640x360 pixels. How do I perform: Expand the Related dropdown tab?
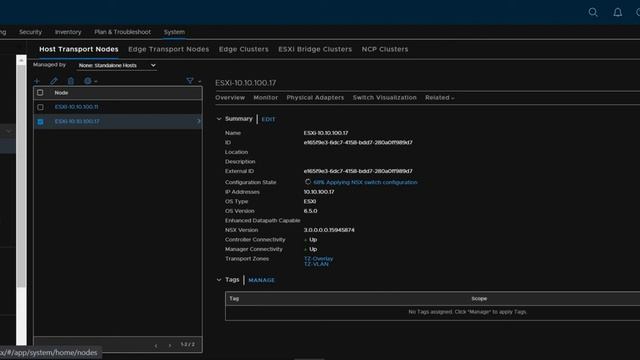pos(440,98)
